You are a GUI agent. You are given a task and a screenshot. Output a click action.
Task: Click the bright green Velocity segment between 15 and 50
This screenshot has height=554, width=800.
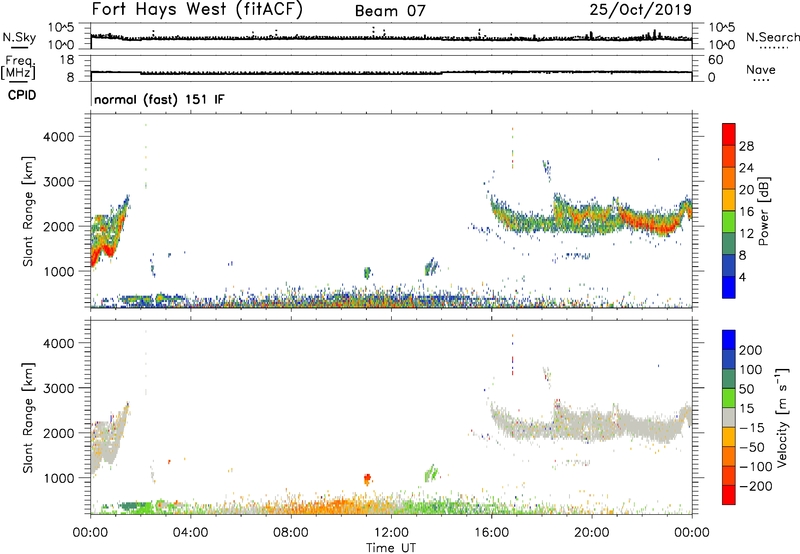click(729, 398)
